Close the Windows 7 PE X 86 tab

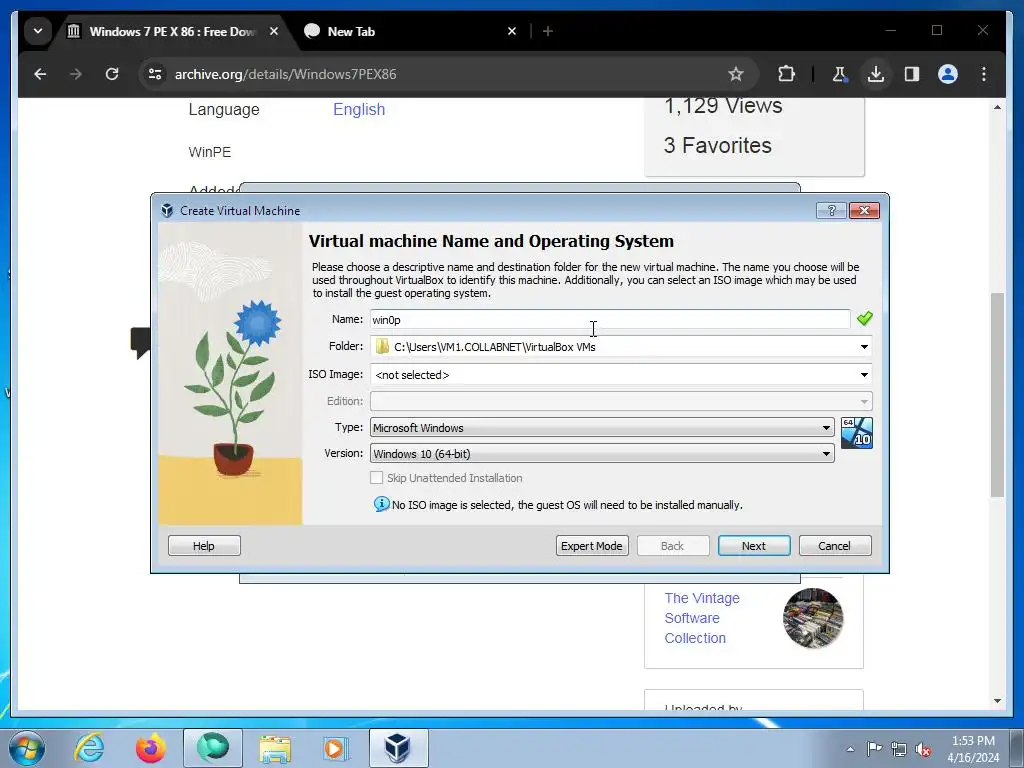[274, 31]
